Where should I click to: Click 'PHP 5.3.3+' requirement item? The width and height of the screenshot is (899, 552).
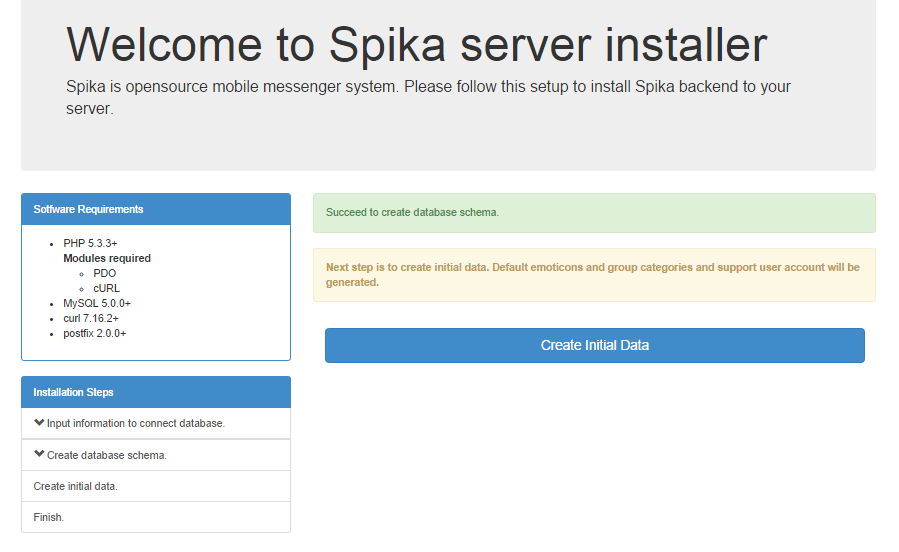(x=90, y=243)
